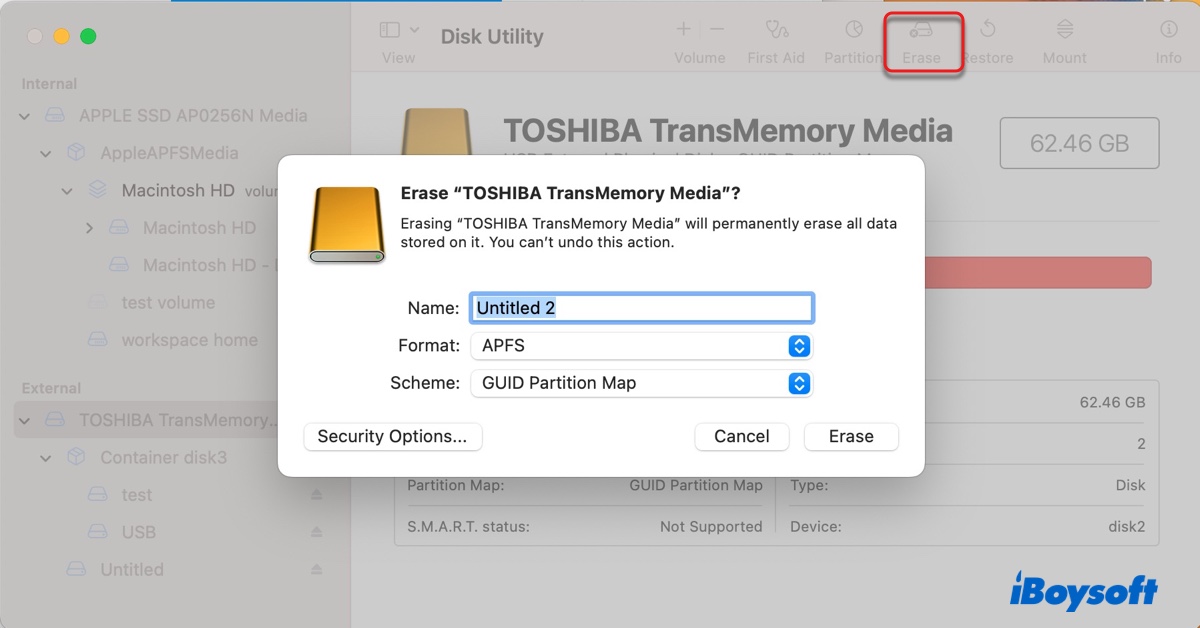Mount the selected disk via toolbar

[1064, 40]
